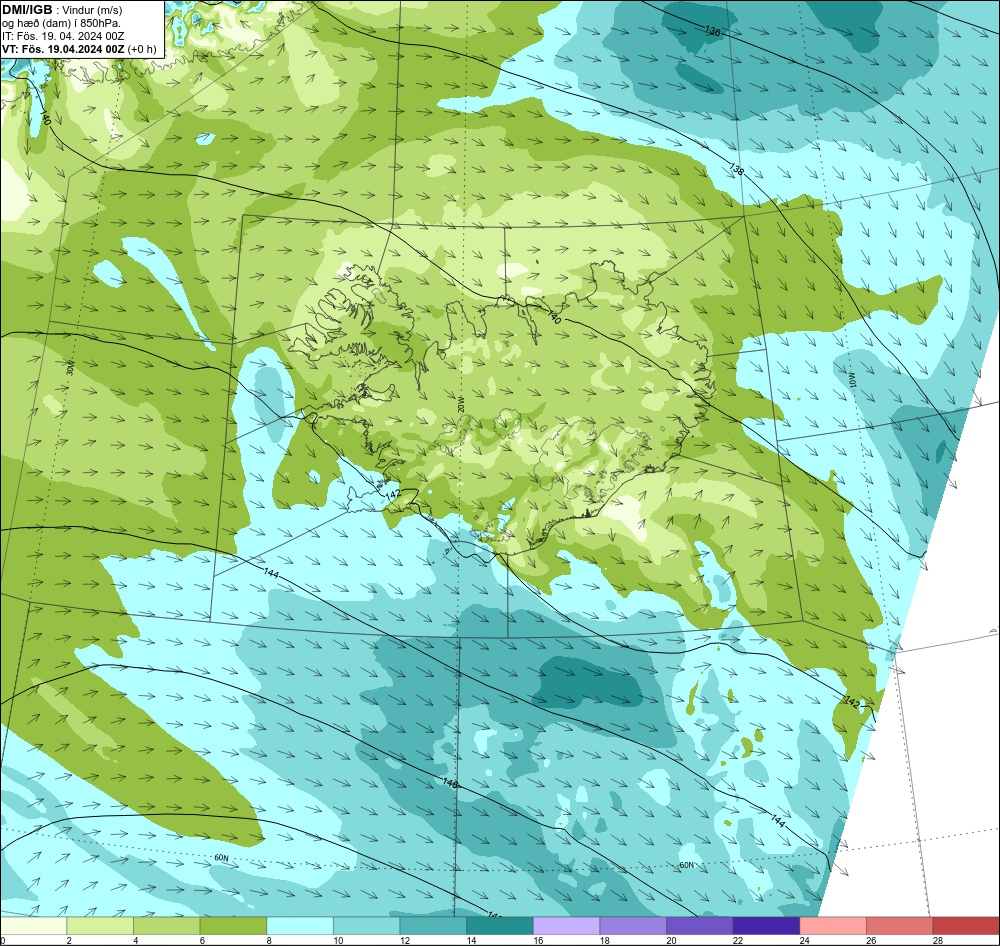Screen dimensions: 1000x946
Task: Click the '10W' longitude label
Action: coord(851,380)
